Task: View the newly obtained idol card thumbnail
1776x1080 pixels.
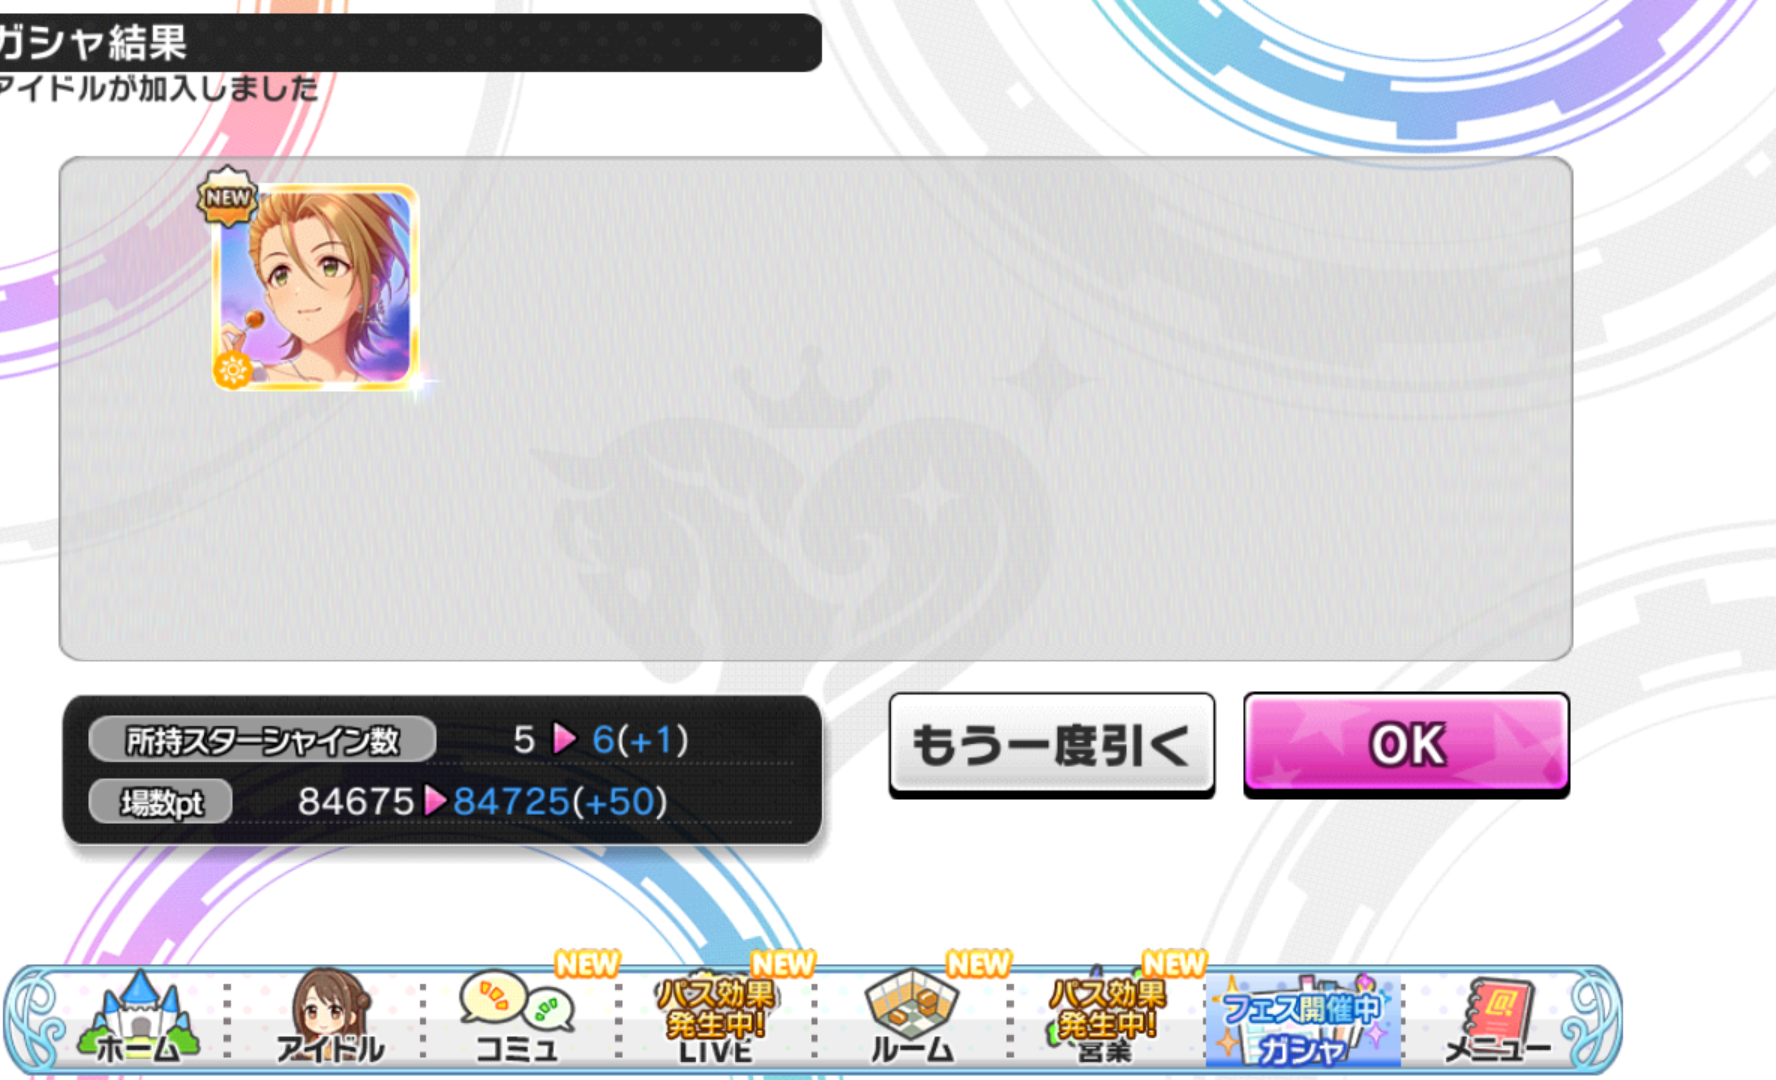Action: coord(315,287)
